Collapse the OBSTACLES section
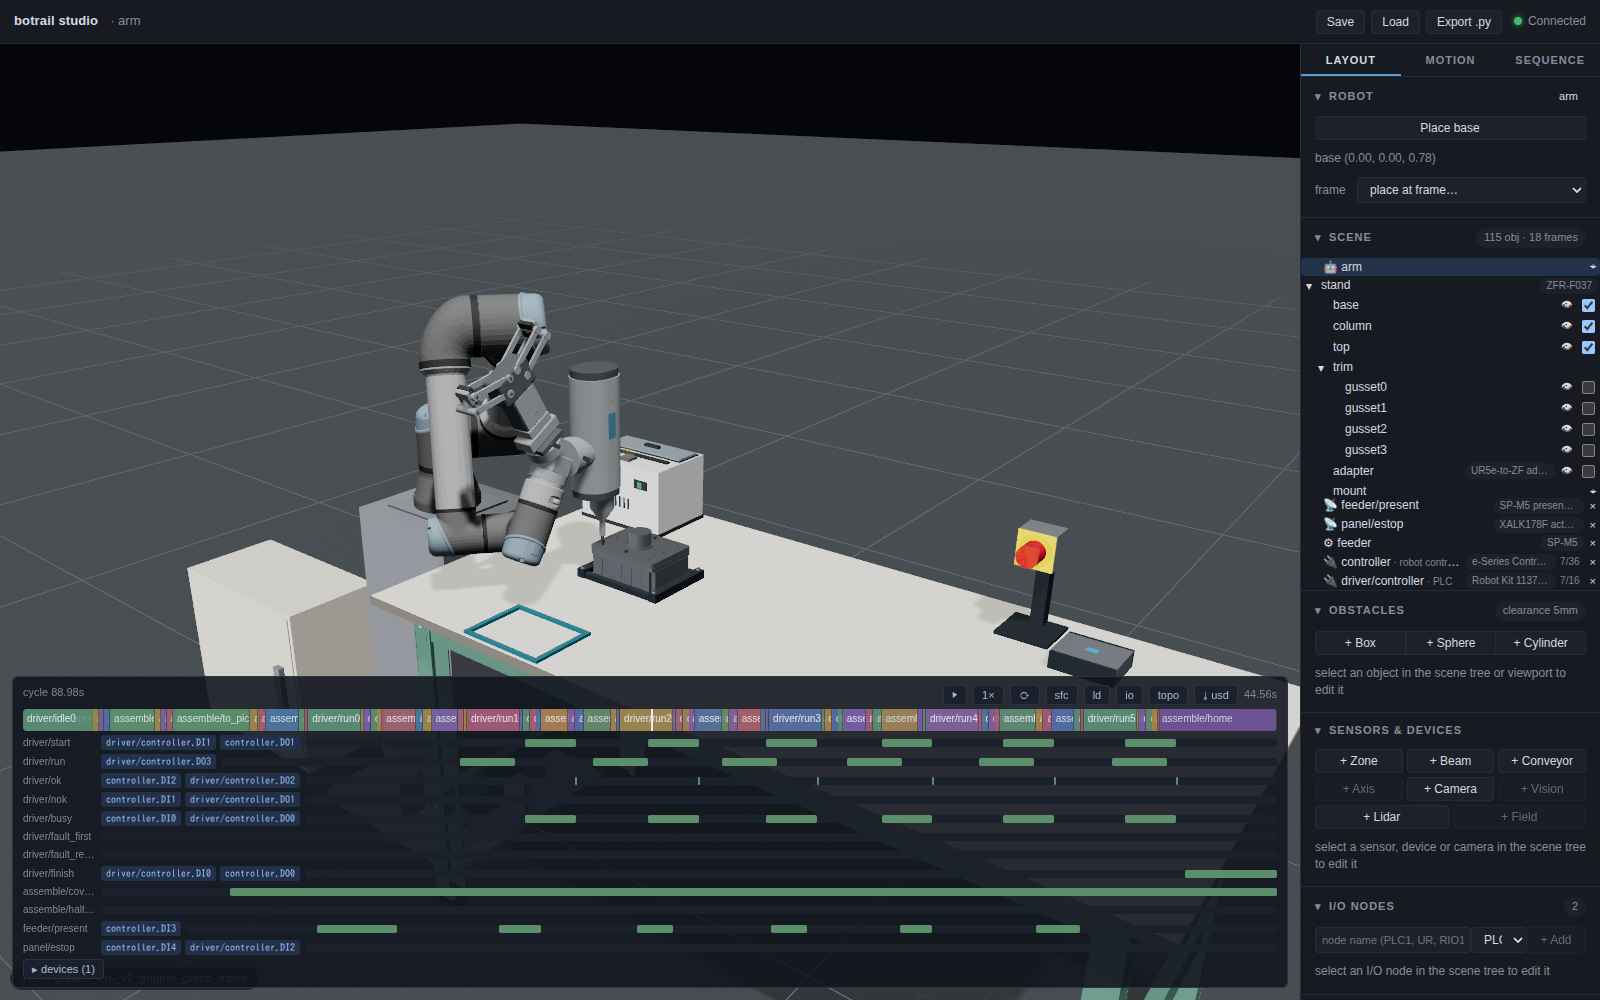This screenshot has height=1000, width=1600. (x=1318, y=610)
